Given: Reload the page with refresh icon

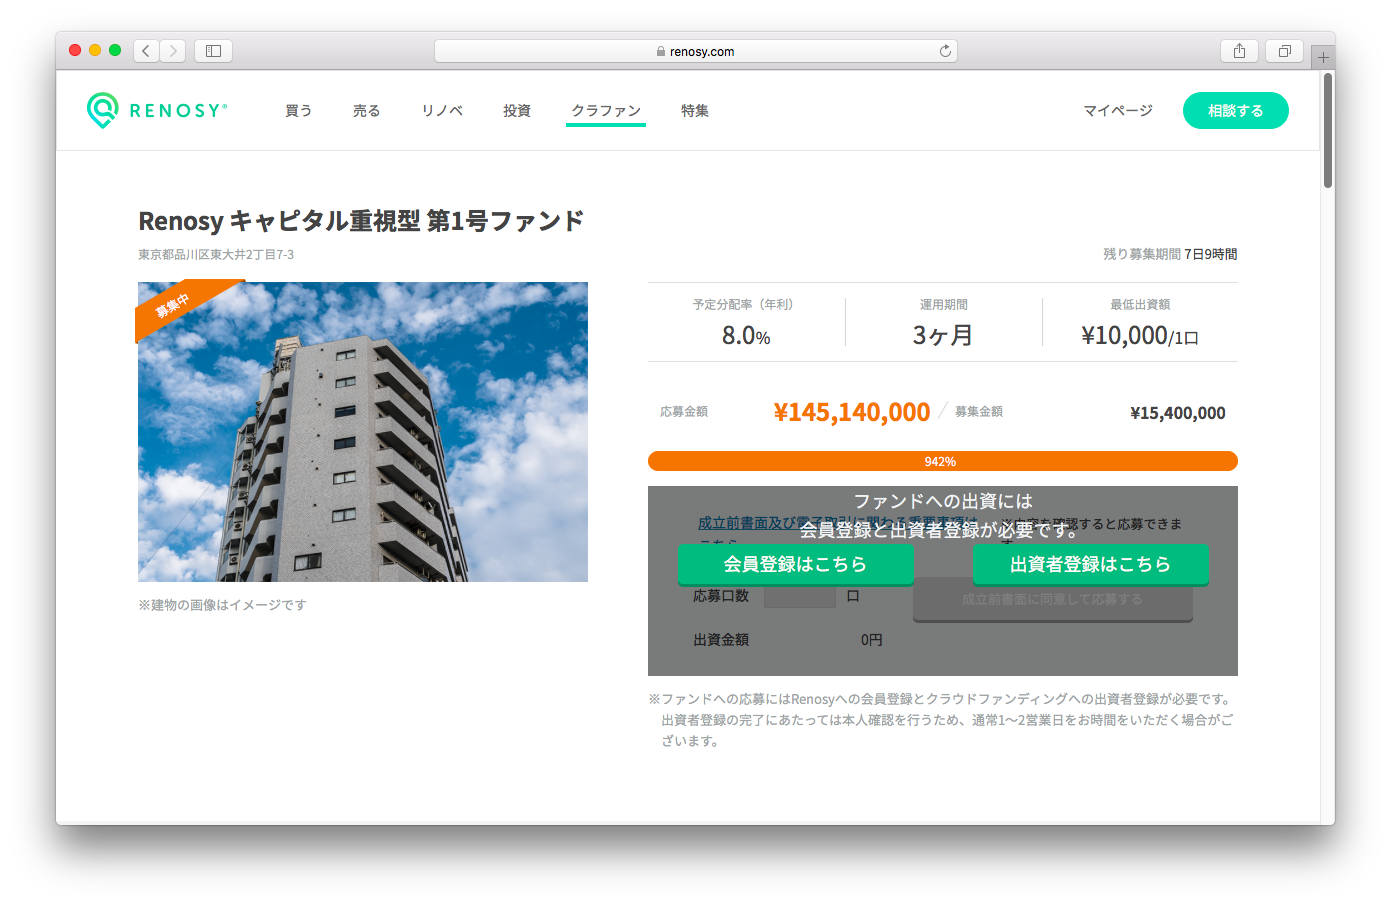Looking at the screenshot, I should click(x=945, y=51).
